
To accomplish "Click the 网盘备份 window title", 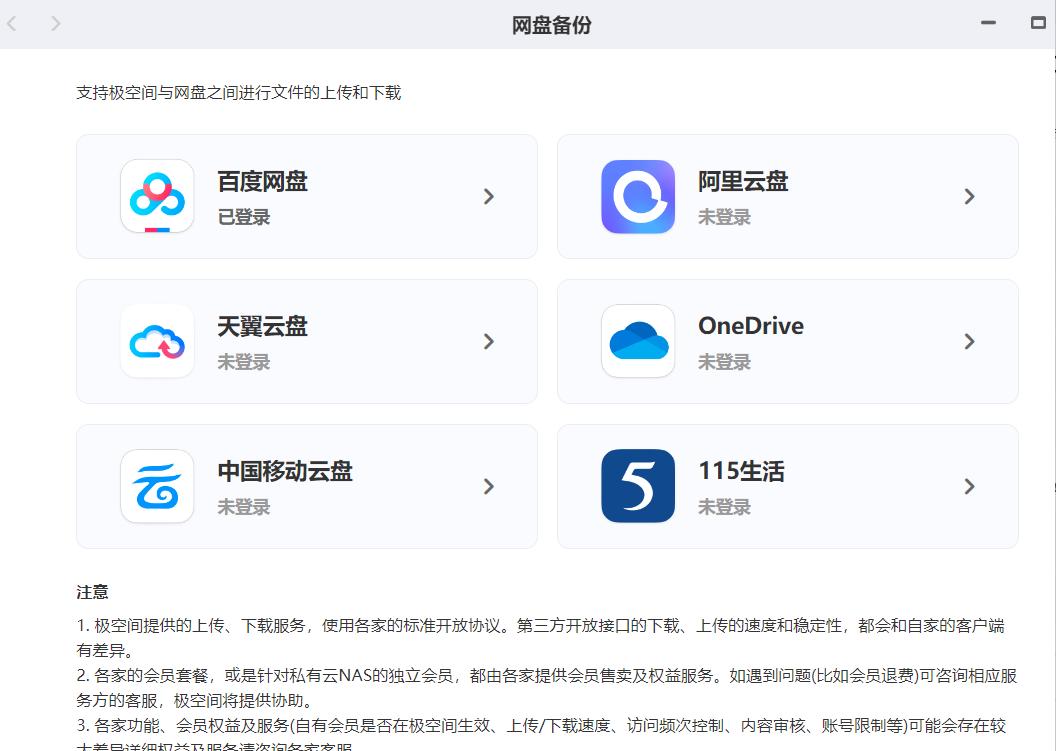I will [x=552, y=25].
